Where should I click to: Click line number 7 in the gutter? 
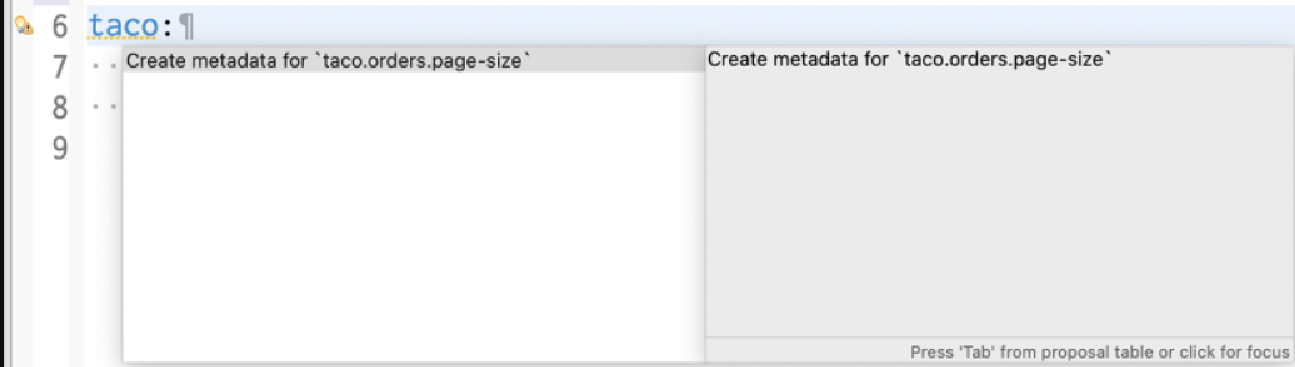(60, 67)
